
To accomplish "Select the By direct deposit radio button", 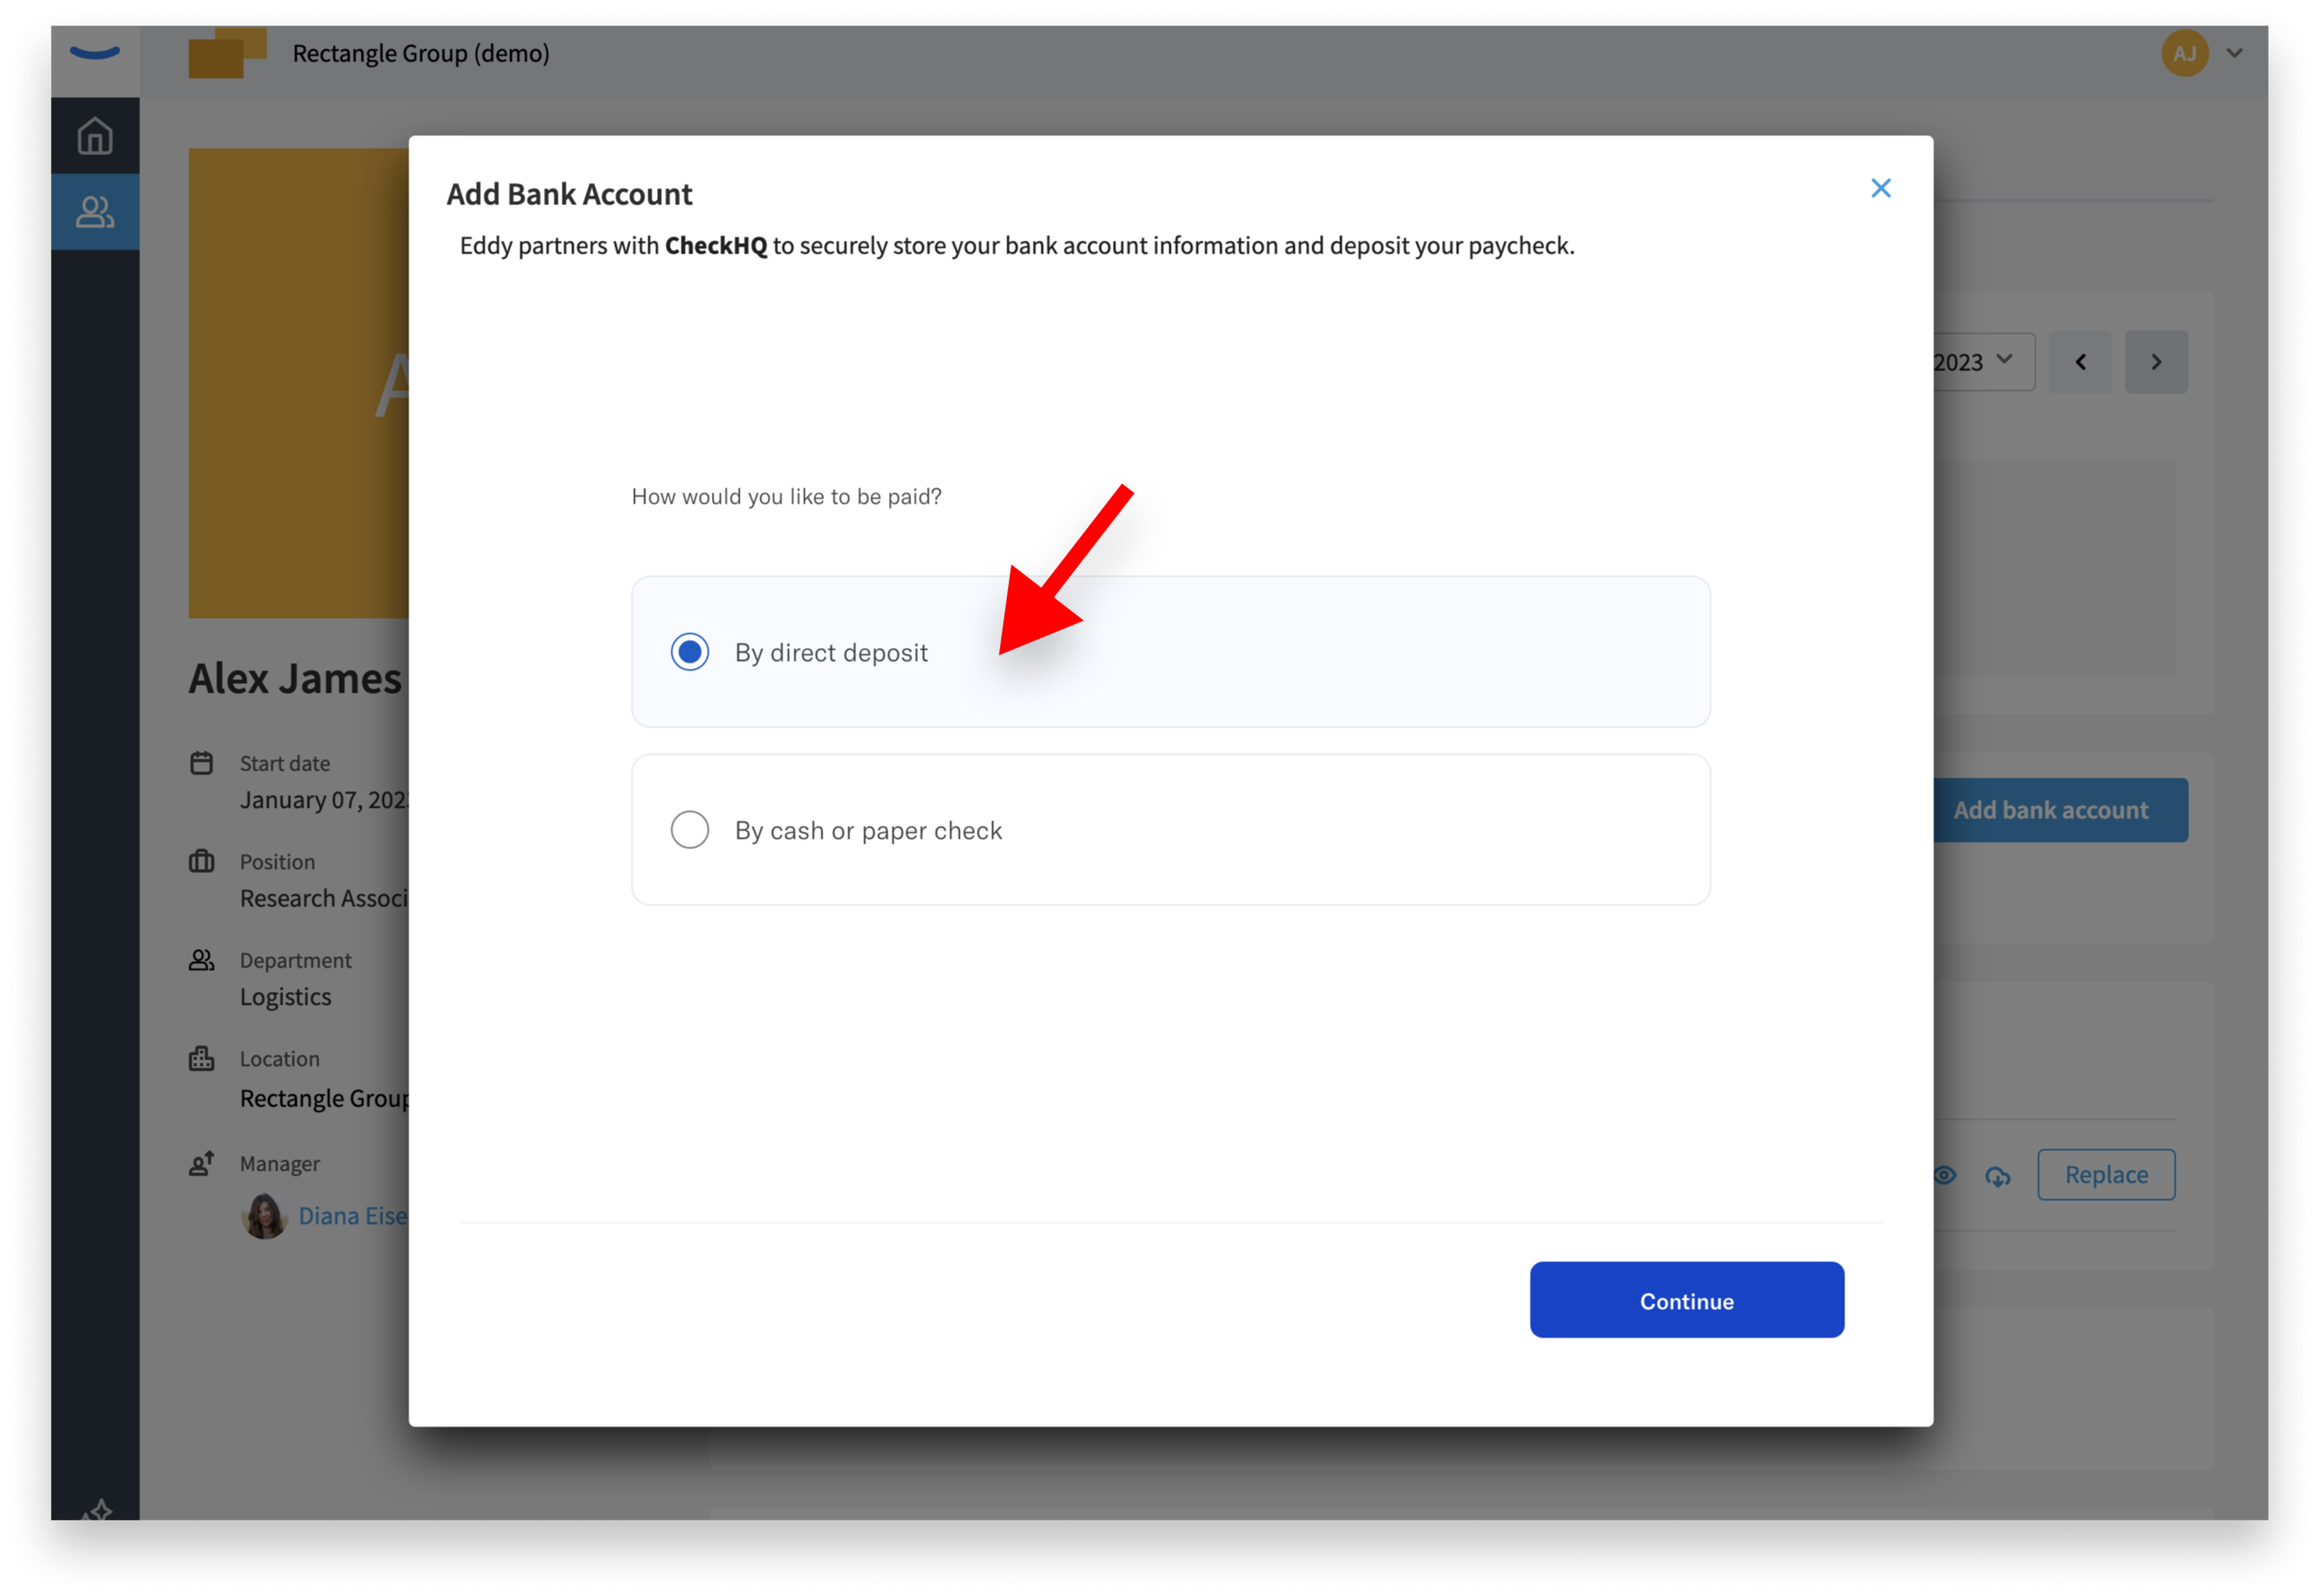I will tap(689, 652).
